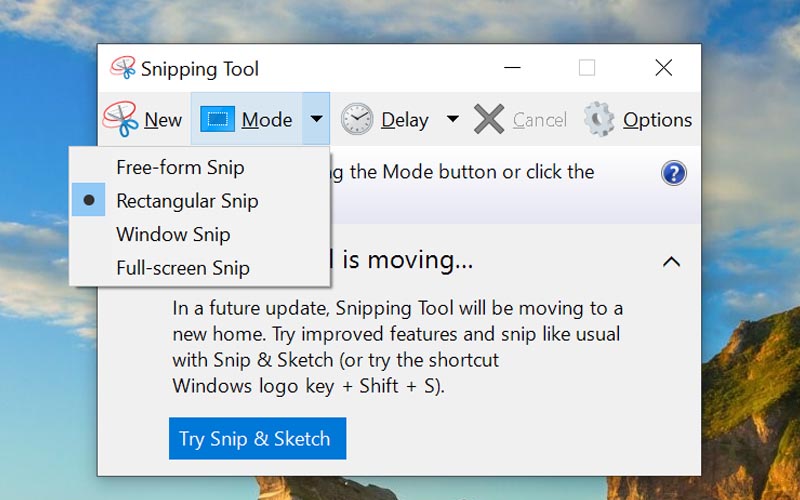This screenshot has height=500, width=800.
Task: Click the Options text label
Action: pos(657,120)
